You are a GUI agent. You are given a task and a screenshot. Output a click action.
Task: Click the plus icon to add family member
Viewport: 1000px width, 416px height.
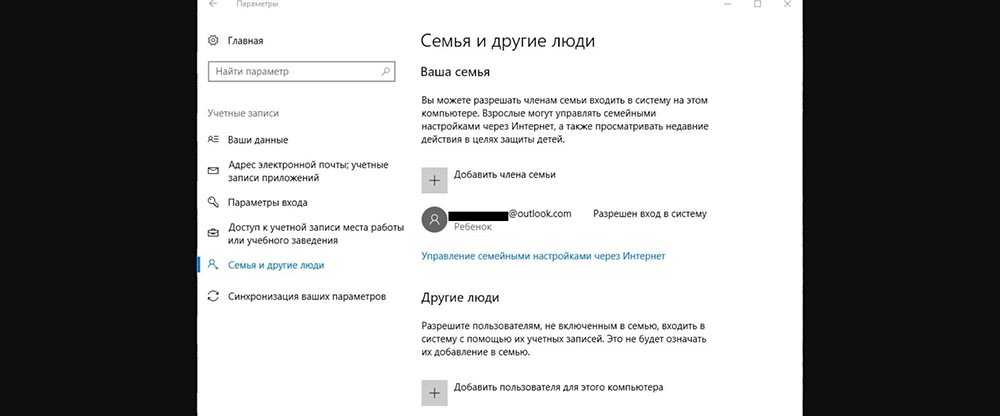point(434,180)
